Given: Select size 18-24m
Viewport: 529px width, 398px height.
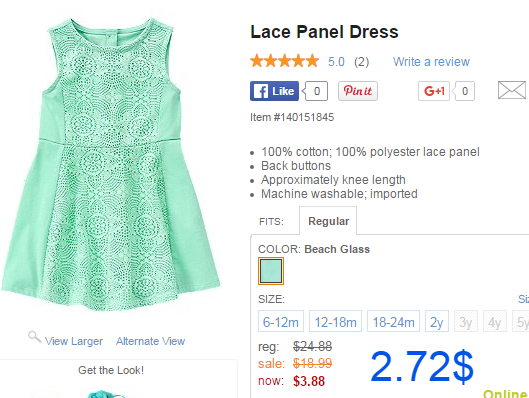Looking at the screenshot, I should pos(393,321).
